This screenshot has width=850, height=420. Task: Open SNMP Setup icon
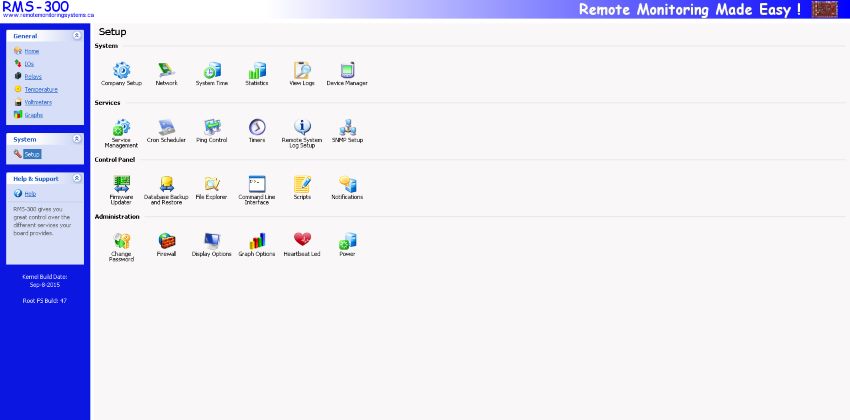click(347, 128)
